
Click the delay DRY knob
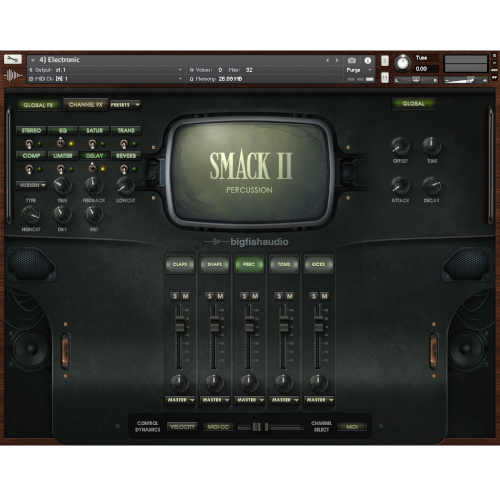click(x=62, y=215)
